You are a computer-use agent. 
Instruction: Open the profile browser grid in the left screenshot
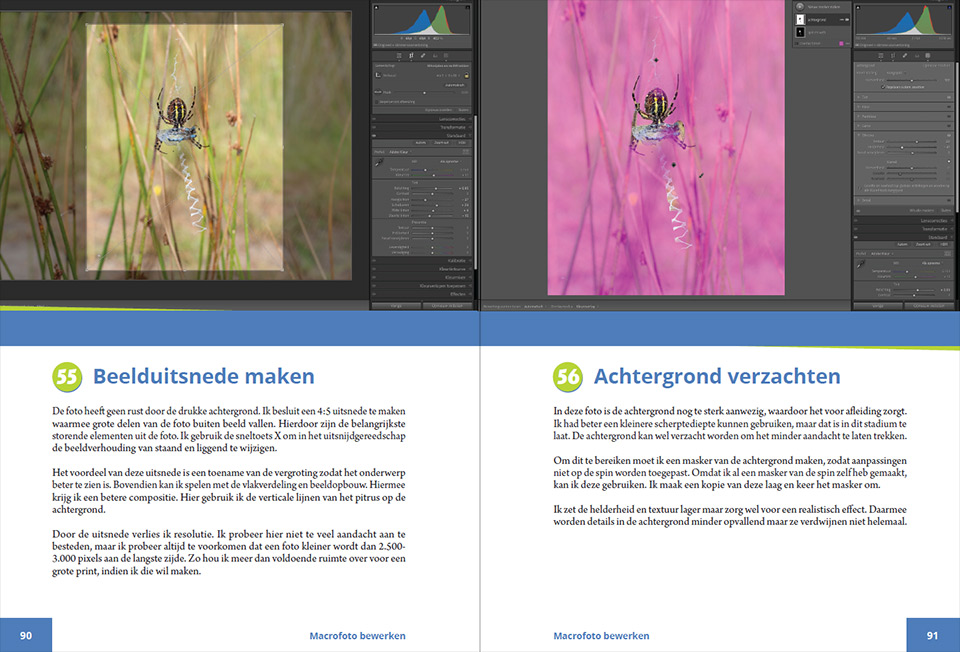point(465,152)
